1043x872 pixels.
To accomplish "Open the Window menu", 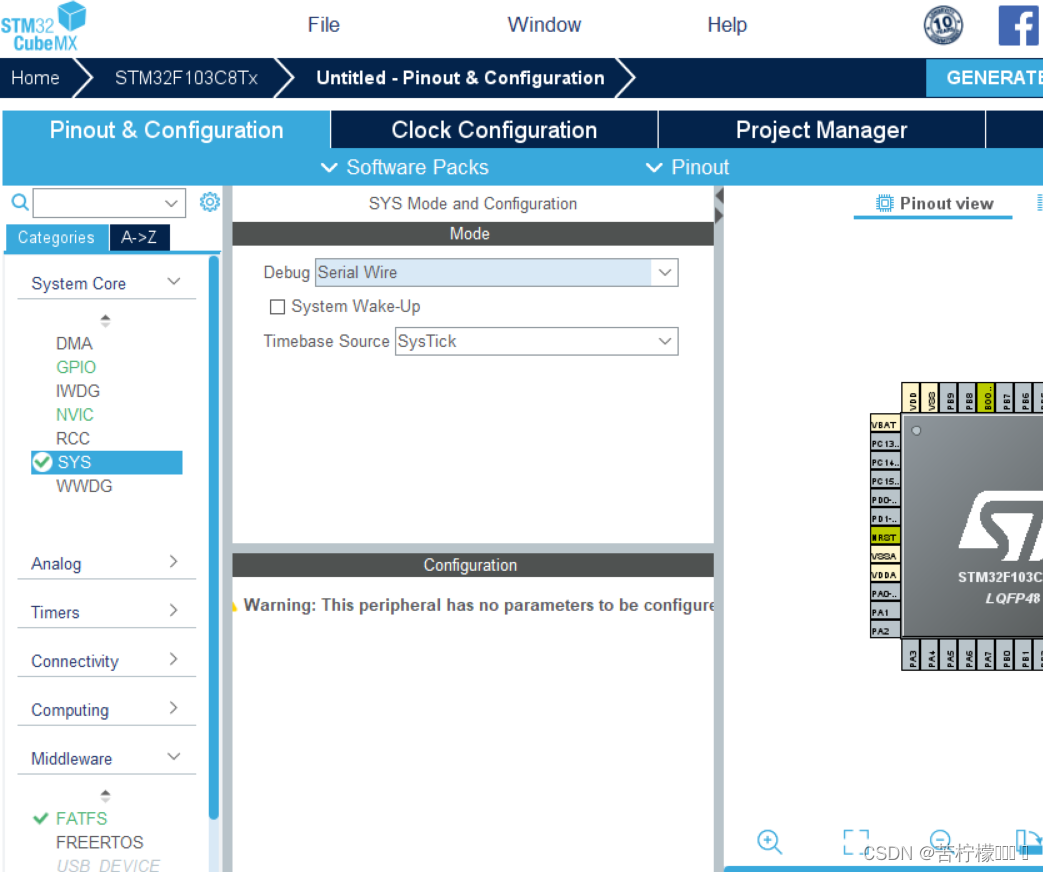I will (544, 25).
